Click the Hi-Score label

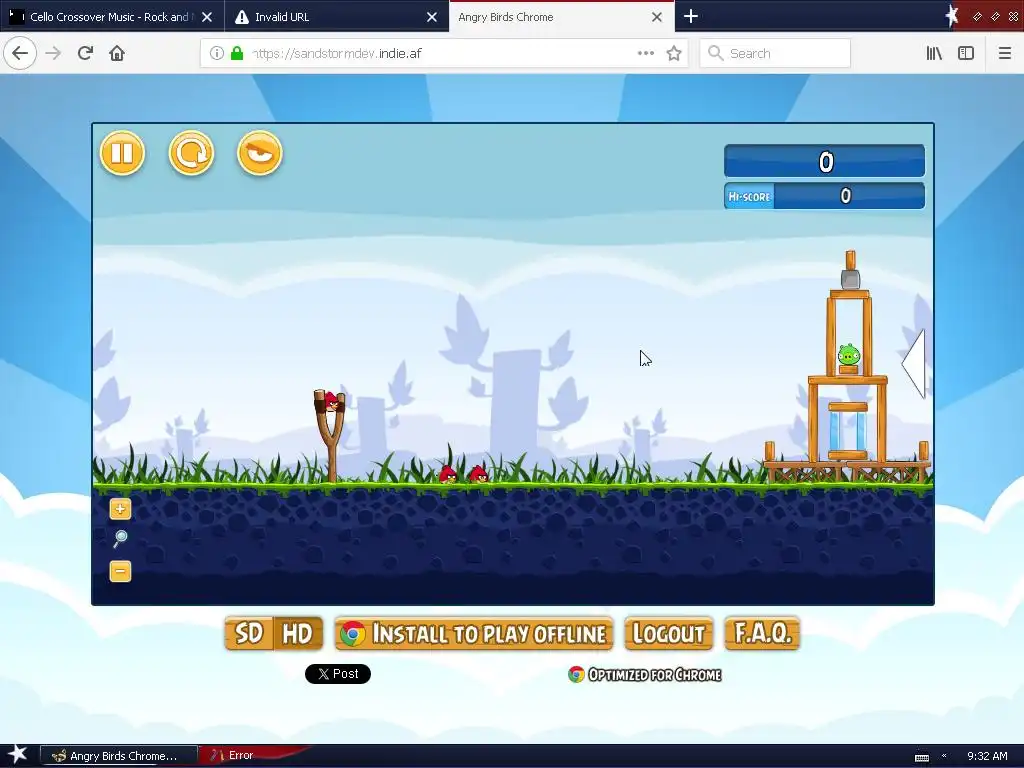click(749, 196)
